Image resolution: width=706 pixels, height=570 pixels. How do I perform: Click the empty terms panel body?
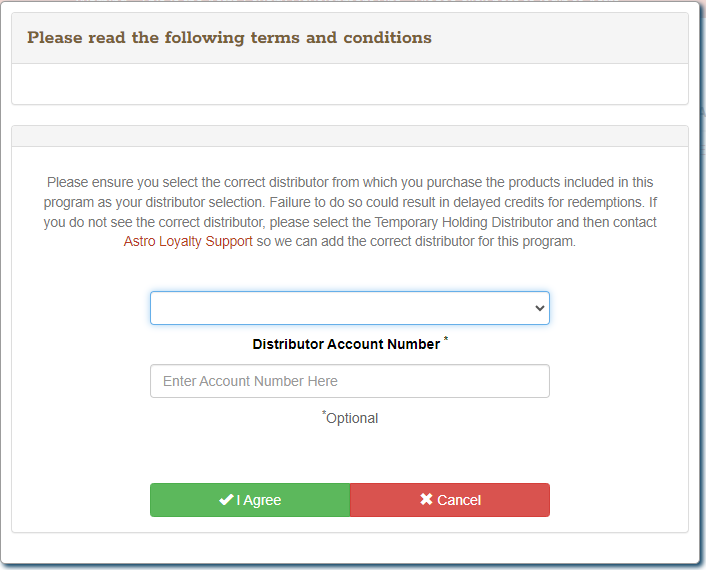[x=349, y=84]
